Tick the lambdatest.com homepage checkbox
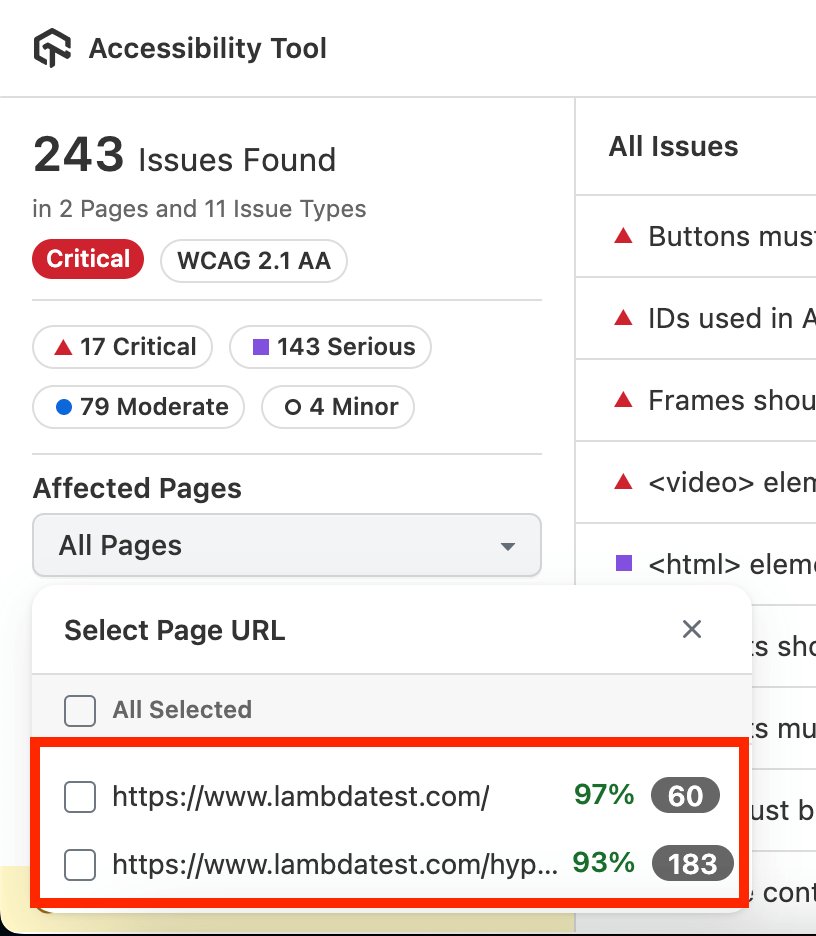This screenshot has width=816, height=936. point(80,797)
